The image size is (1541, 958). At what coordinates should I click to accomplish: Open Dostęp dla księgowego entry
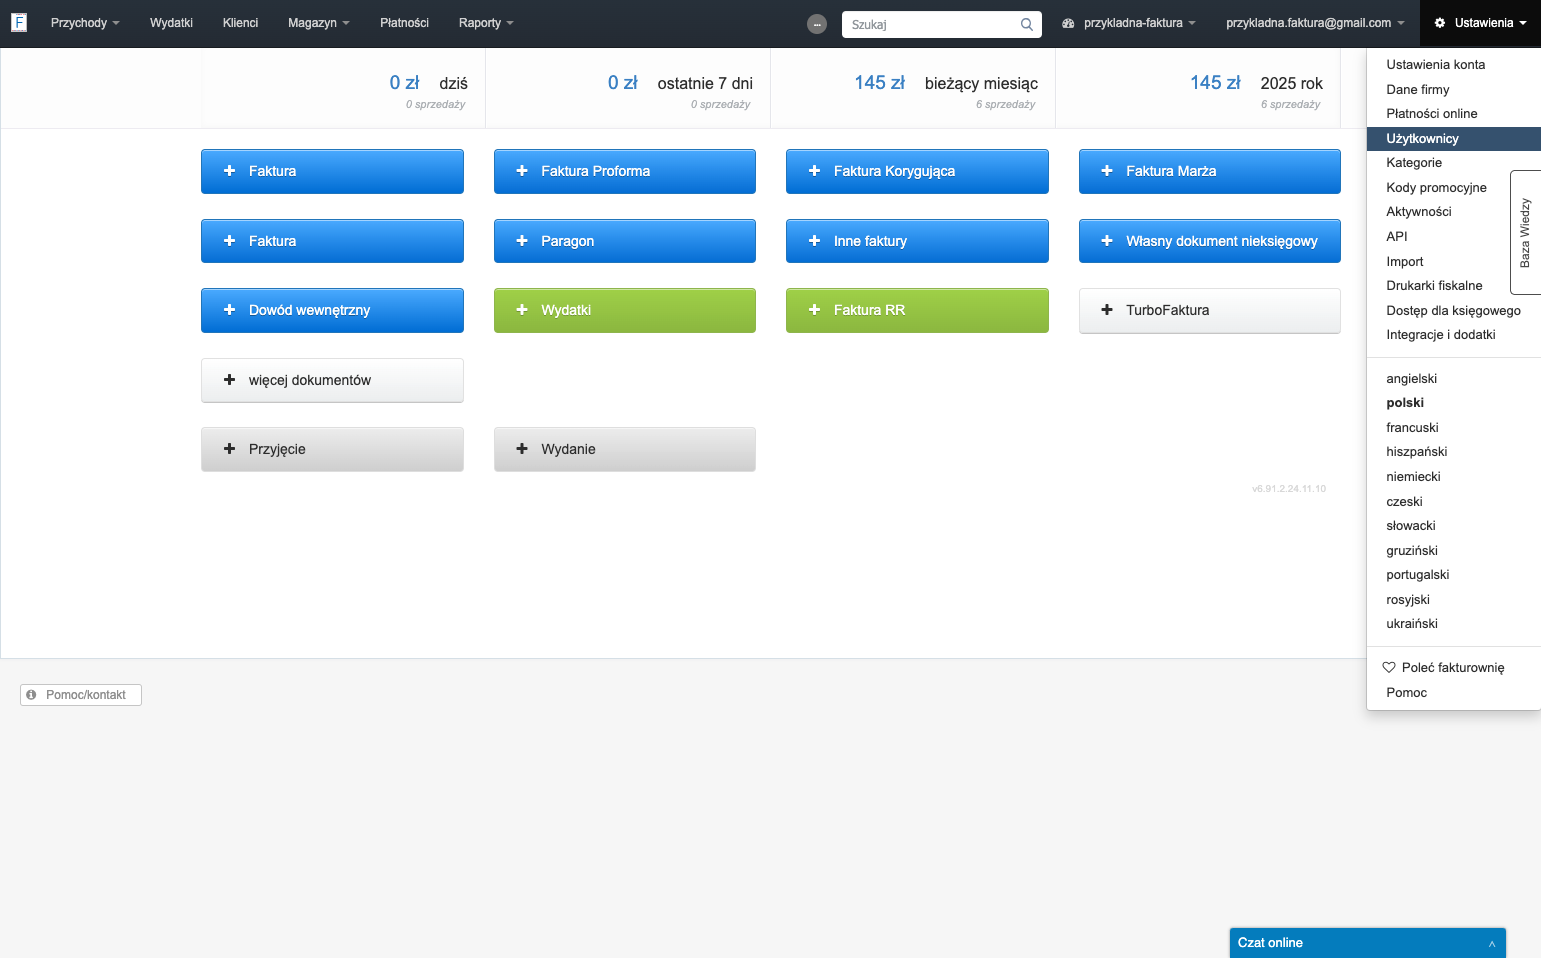click(x=1454, y=311)
